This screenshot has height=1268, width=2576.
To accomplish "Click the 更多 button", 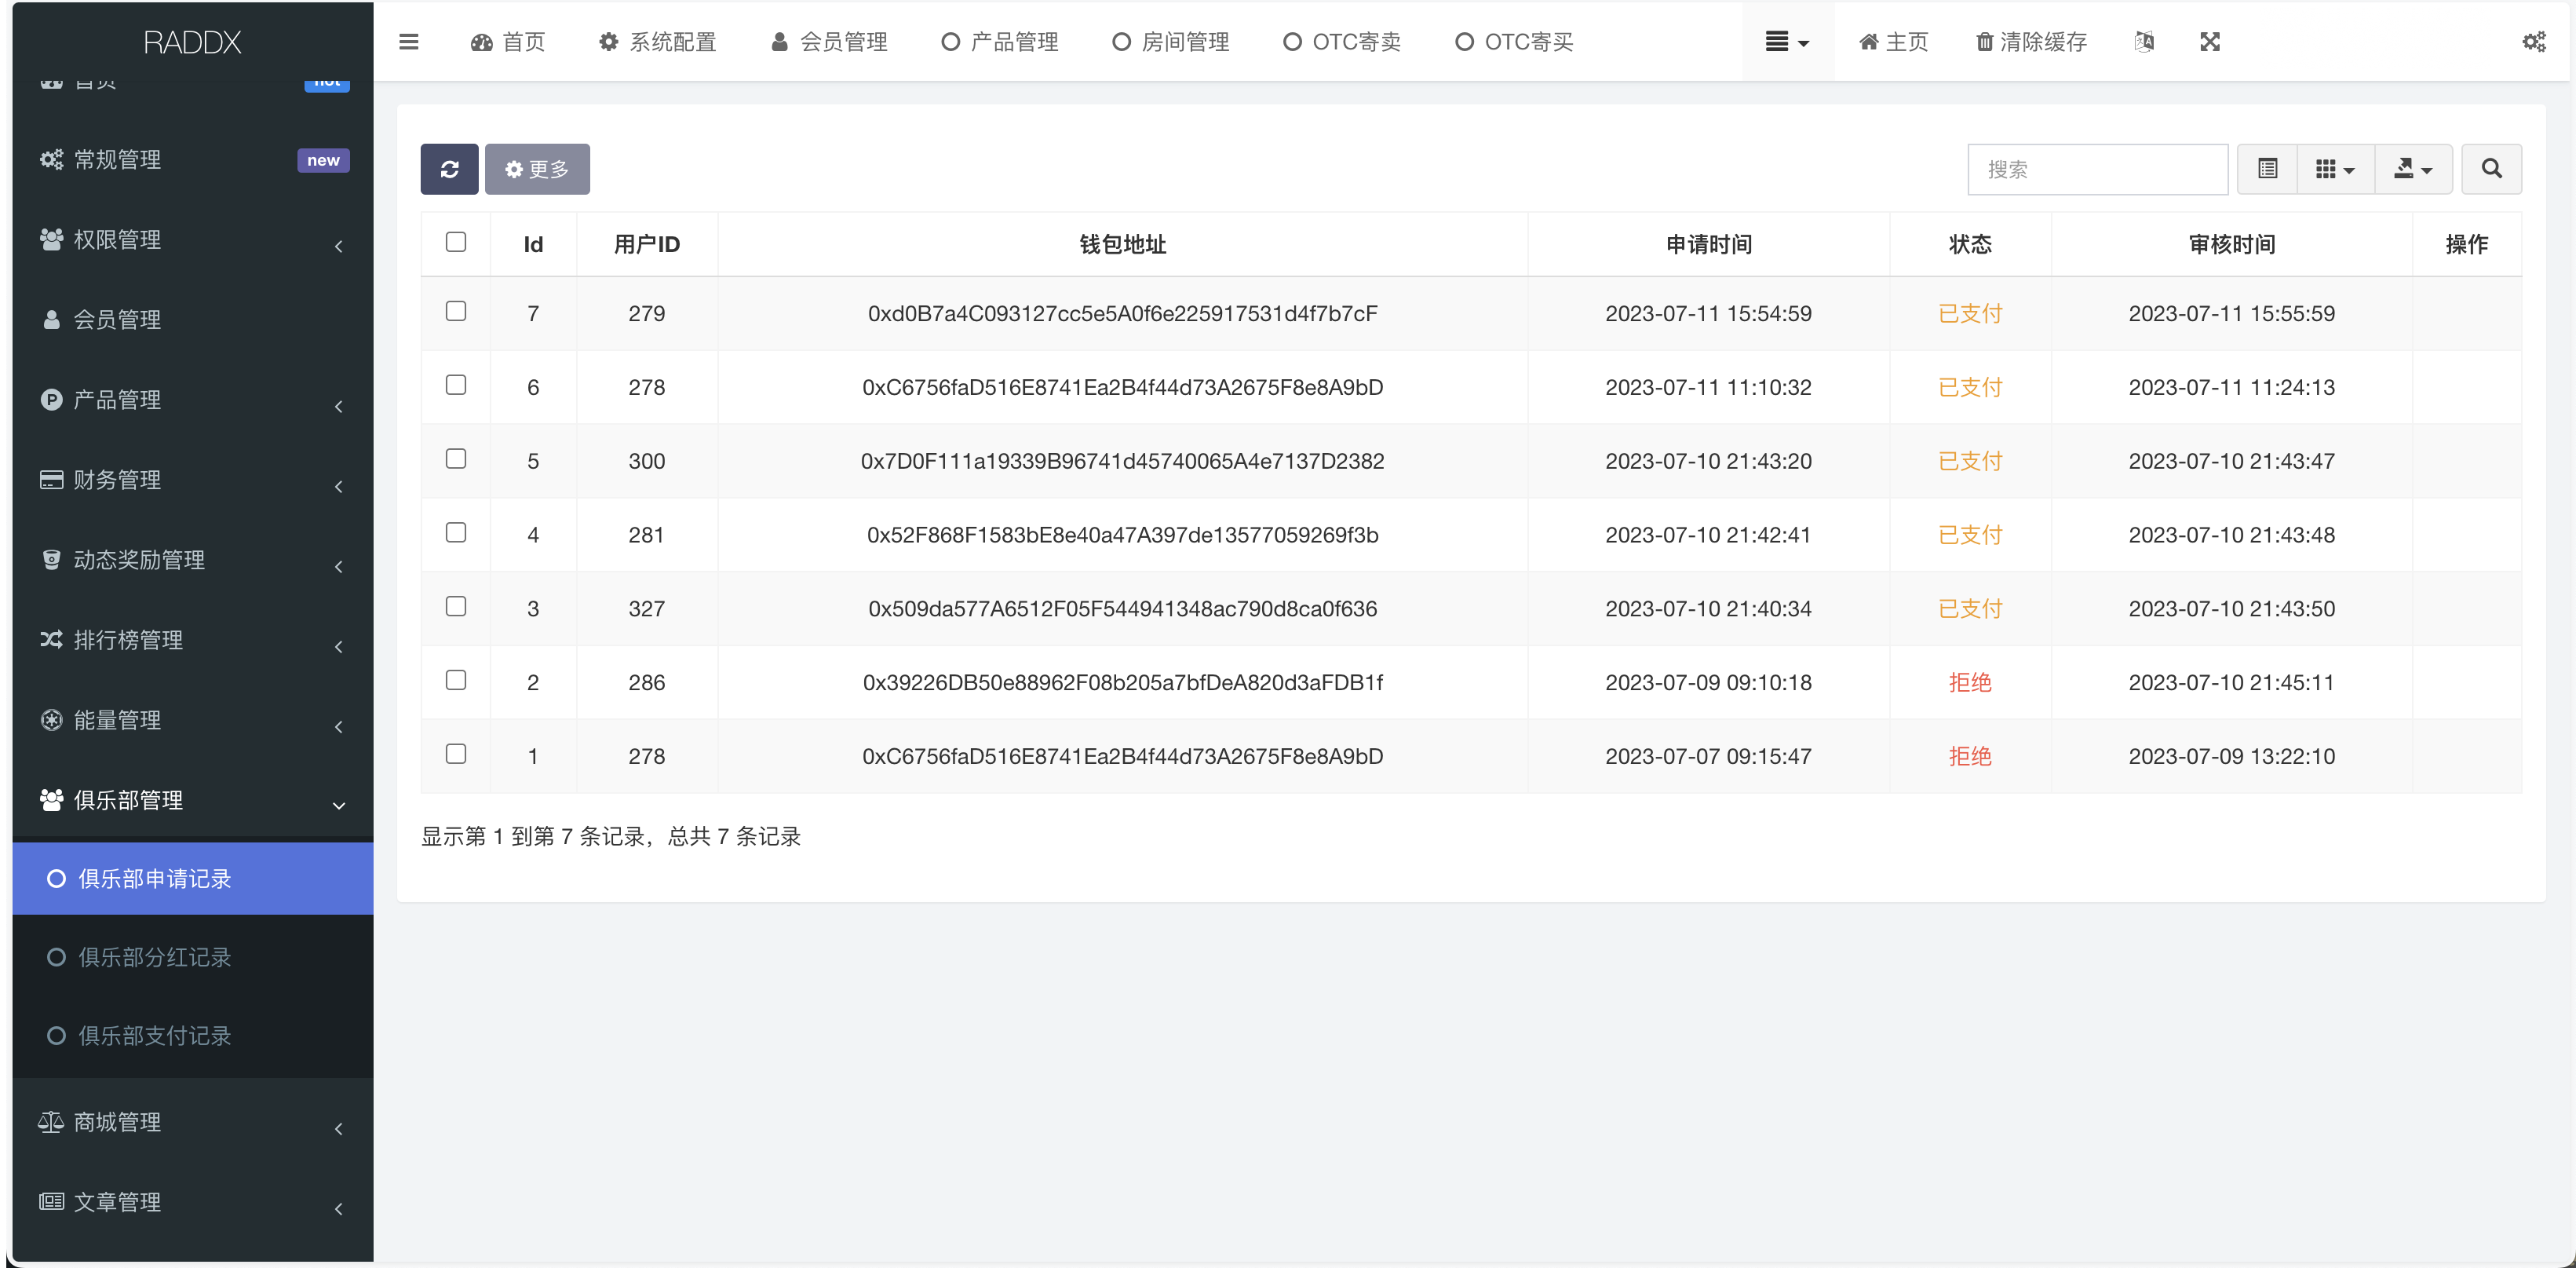I will [x=537, y=169].
